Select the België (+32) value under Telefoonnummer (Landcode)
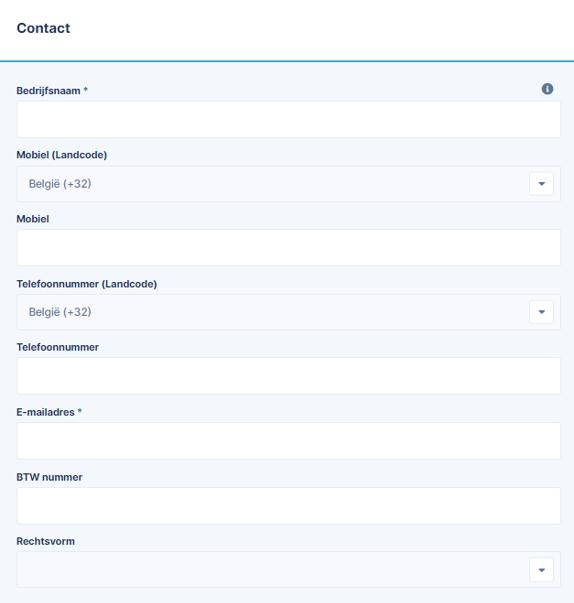Viewport: 574px width, 603px height. tap(60, 312)
